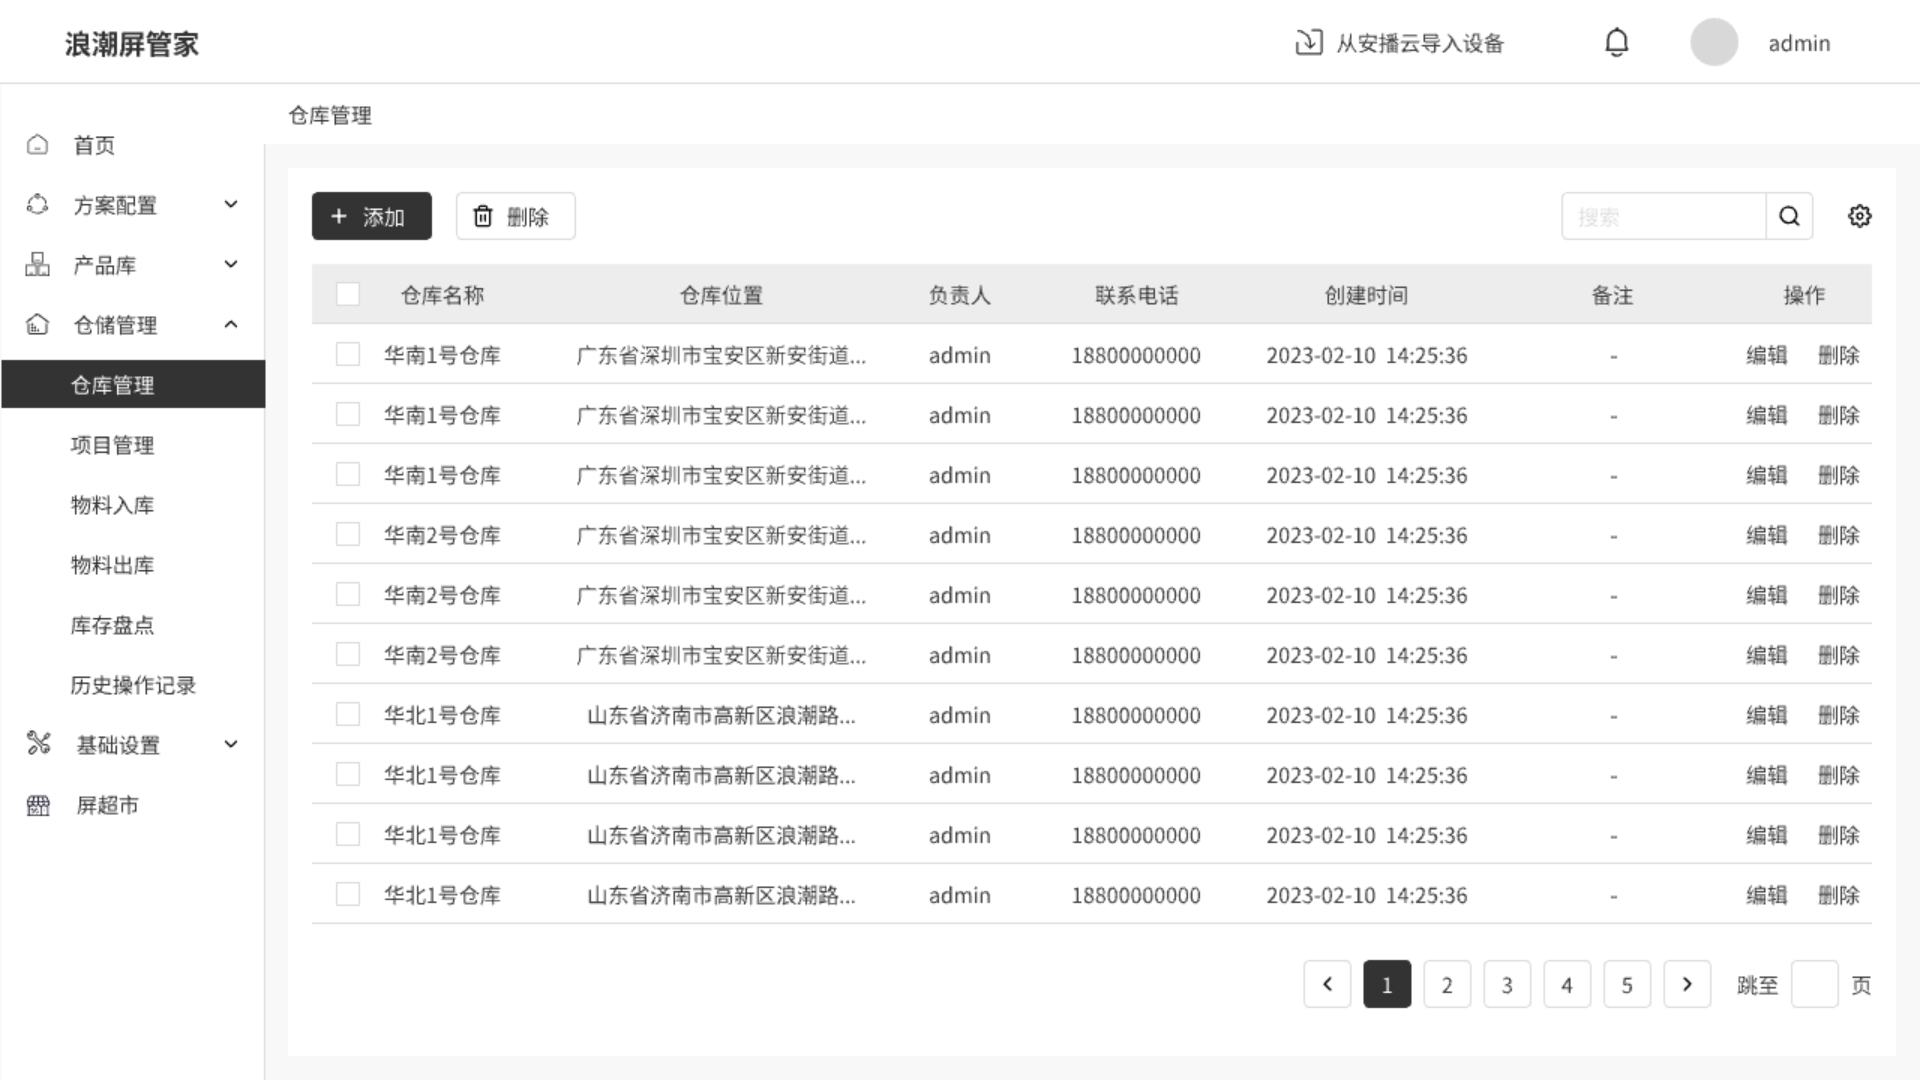
Task: Click the 方案配置 sidebar icon
Action: coord(37,205)
